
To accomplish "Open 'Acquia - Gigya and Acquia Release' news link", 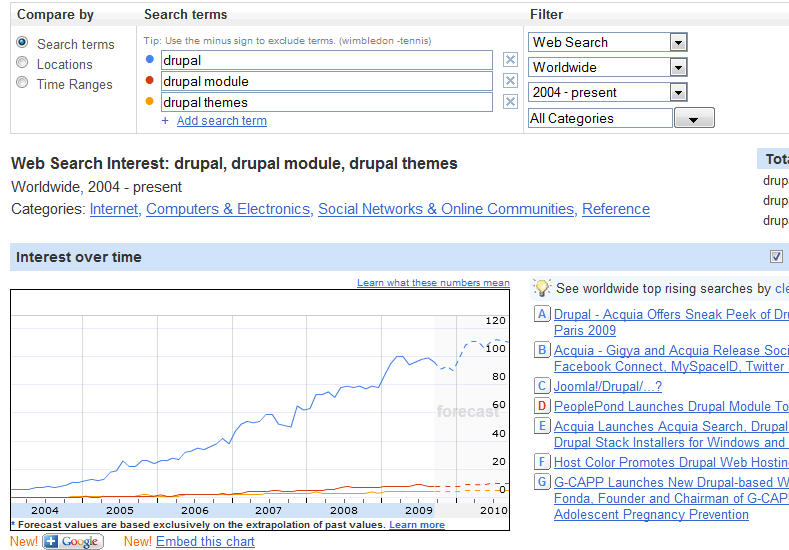I will pyautogui.click(x=671, y=358).
